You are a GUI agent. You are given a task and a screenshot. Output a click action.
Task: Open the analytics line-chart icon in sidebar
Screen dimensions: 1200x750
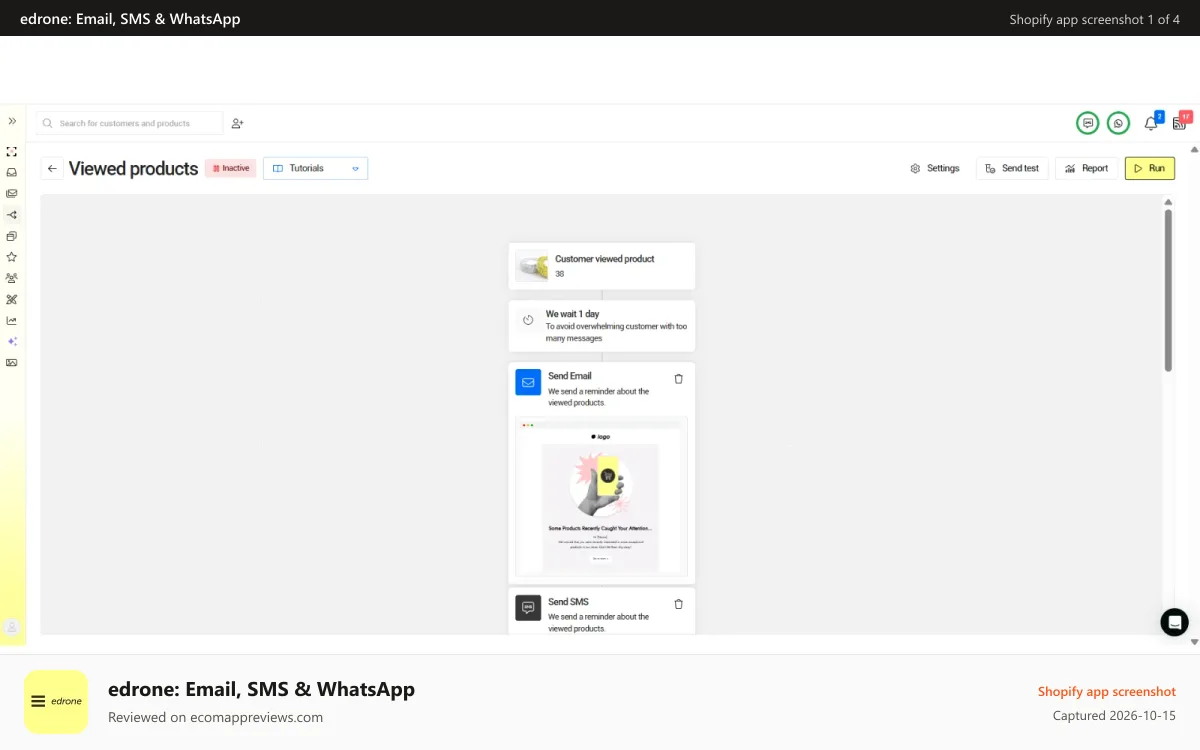click(12, 320)
